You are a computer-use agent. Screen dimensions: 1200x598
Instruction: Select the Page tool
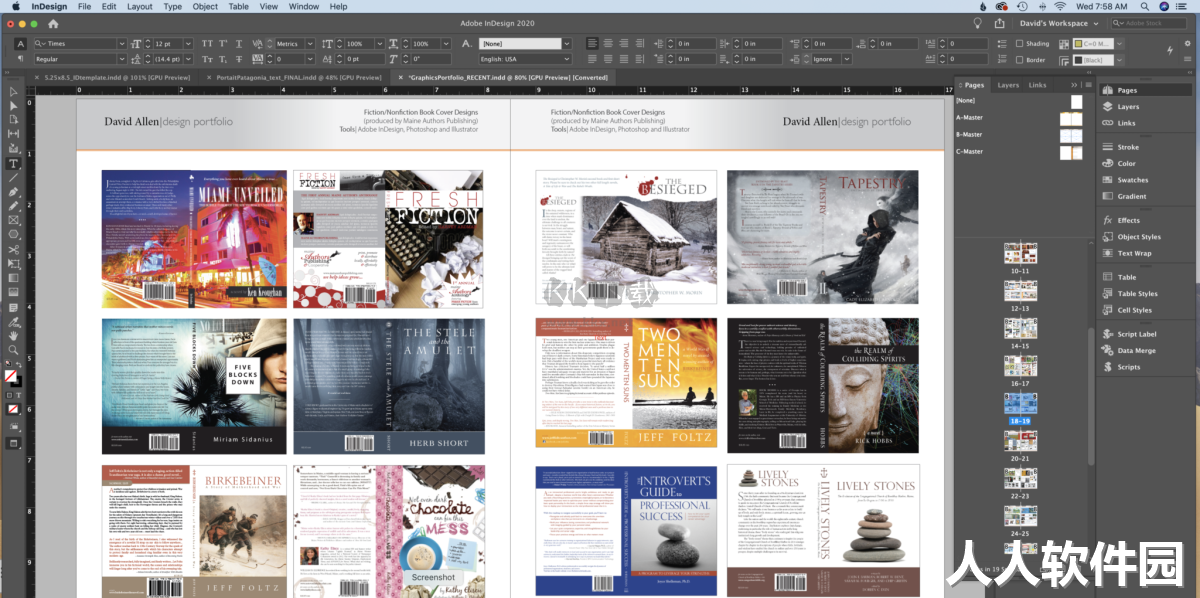[x=13, y=119]
